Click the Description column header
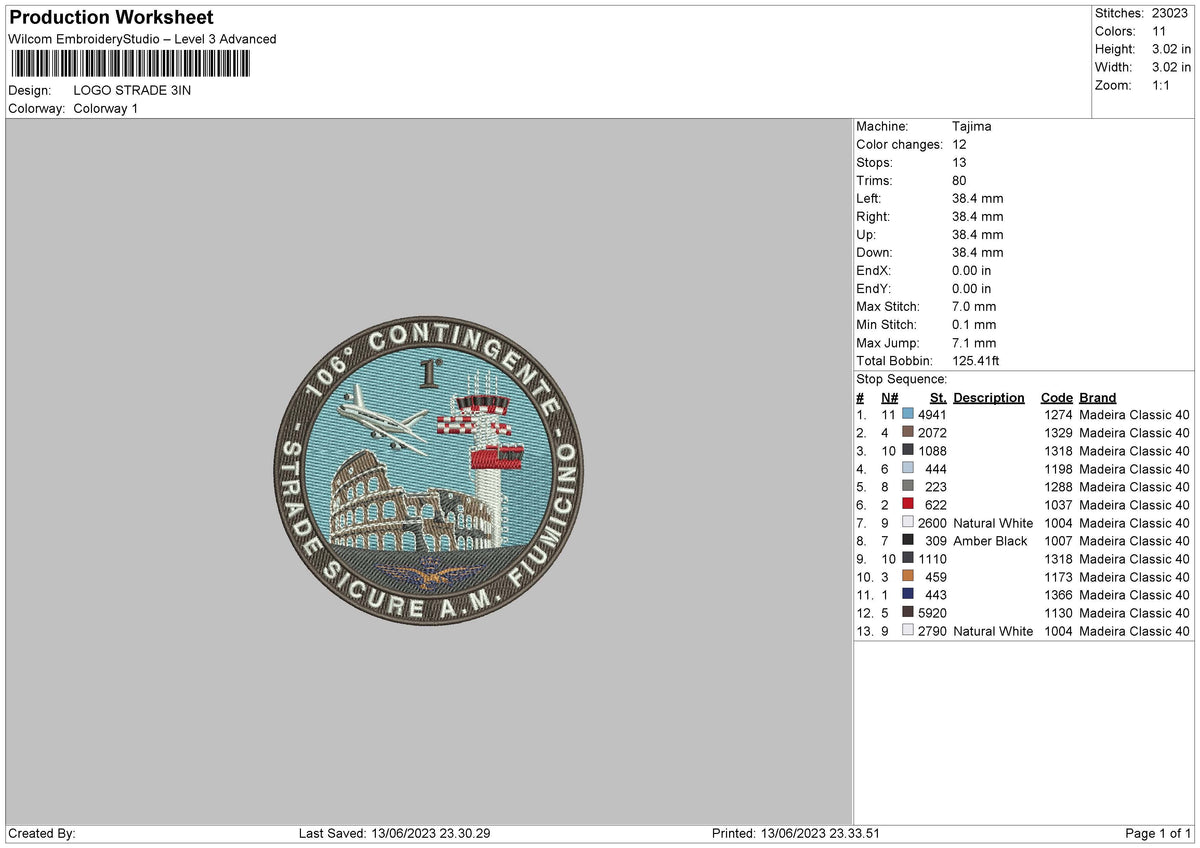 [988, 397]
